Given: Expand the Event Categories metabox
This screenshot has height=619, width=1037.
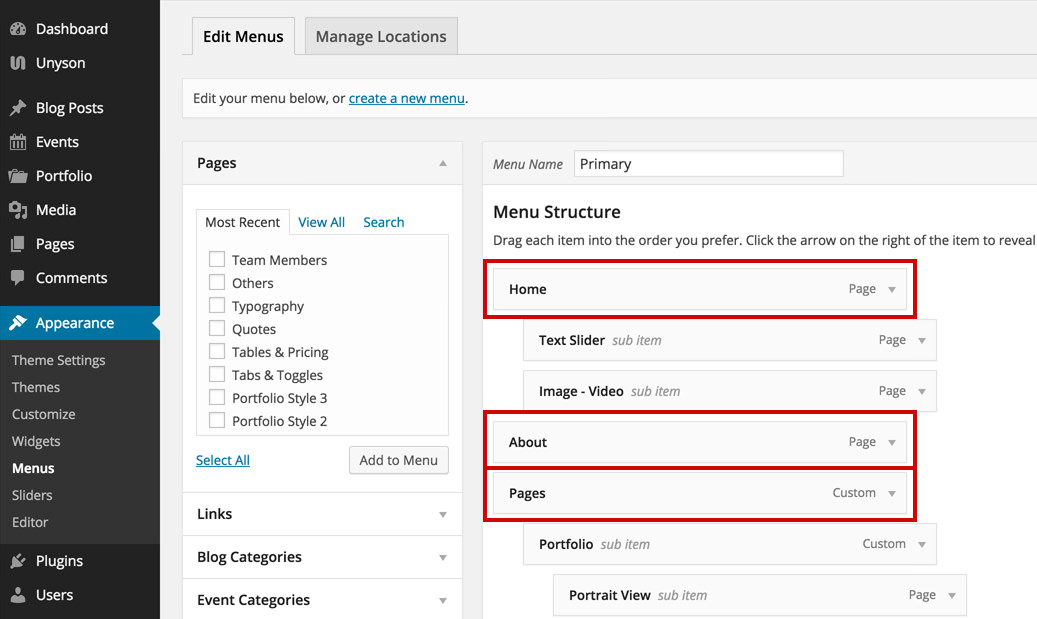Looking at the screenshot, I should pos(443,600).
